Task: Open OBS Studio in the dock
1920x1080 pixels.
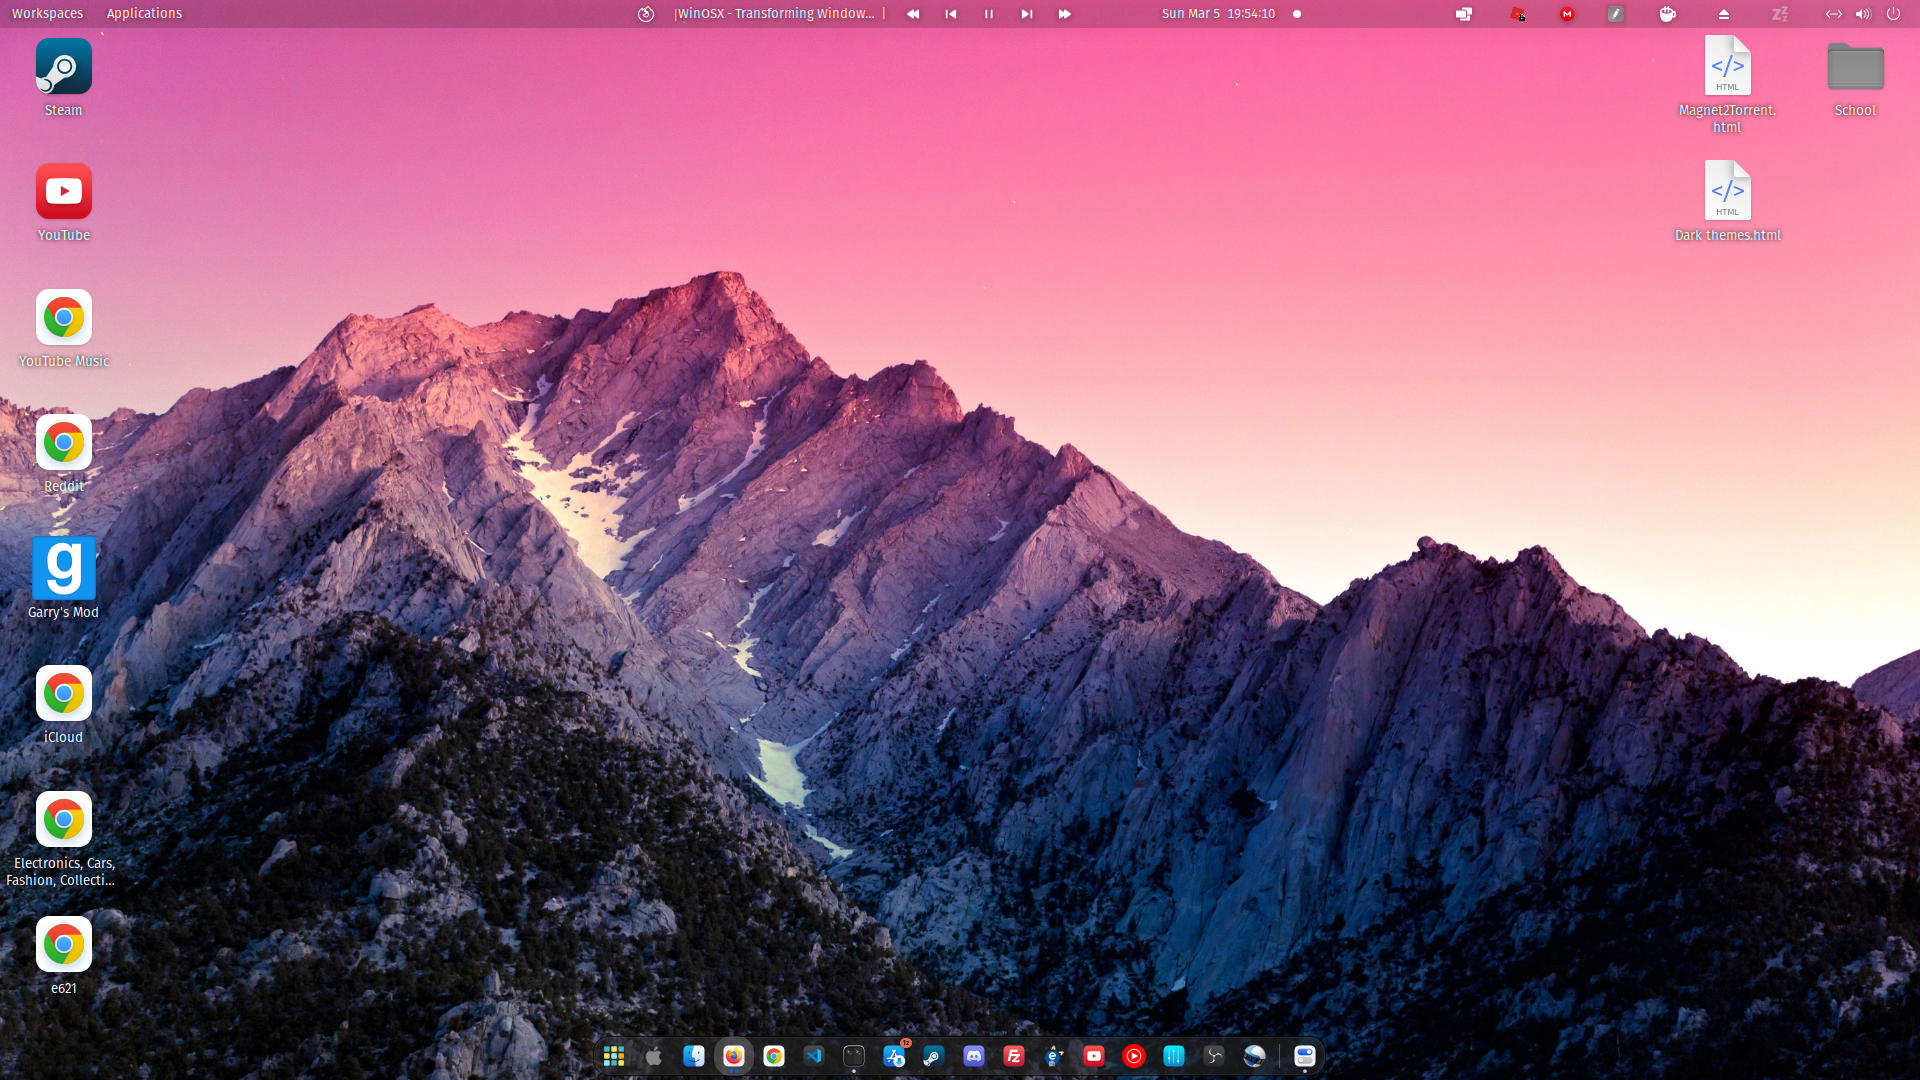Action: click(x=1214, y=1056)
